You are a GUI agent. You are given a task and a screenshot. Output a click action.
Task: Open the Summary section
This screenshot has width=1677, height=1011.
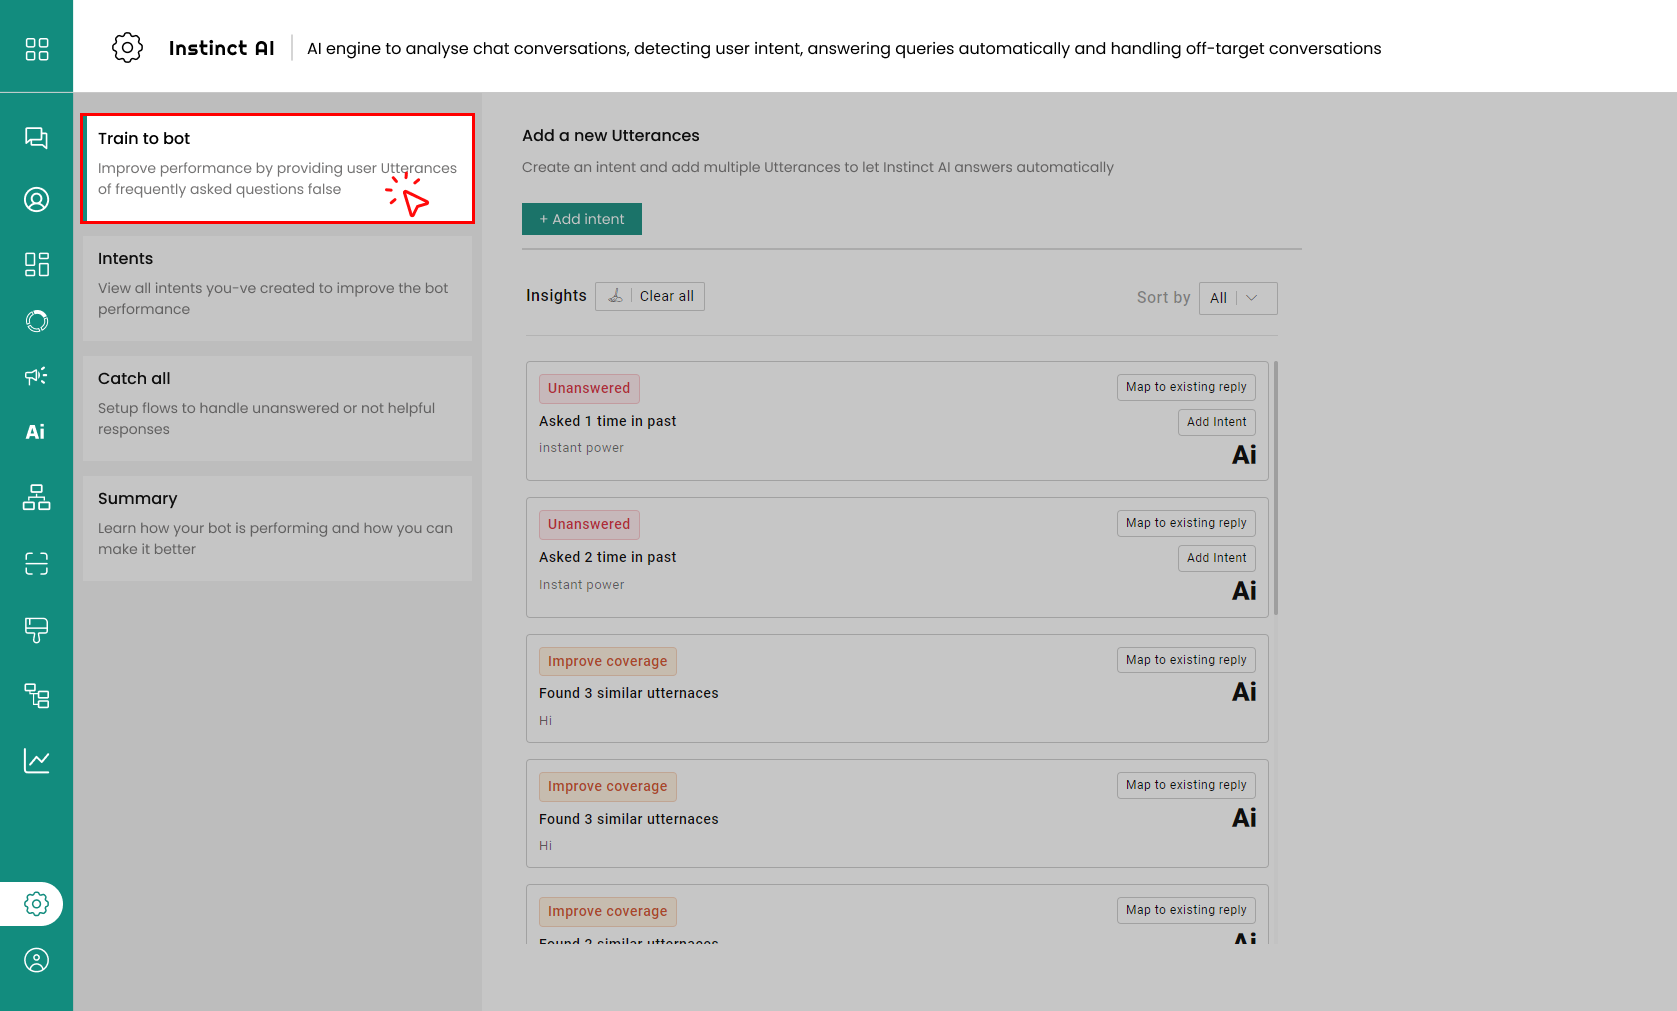(277, 528)
